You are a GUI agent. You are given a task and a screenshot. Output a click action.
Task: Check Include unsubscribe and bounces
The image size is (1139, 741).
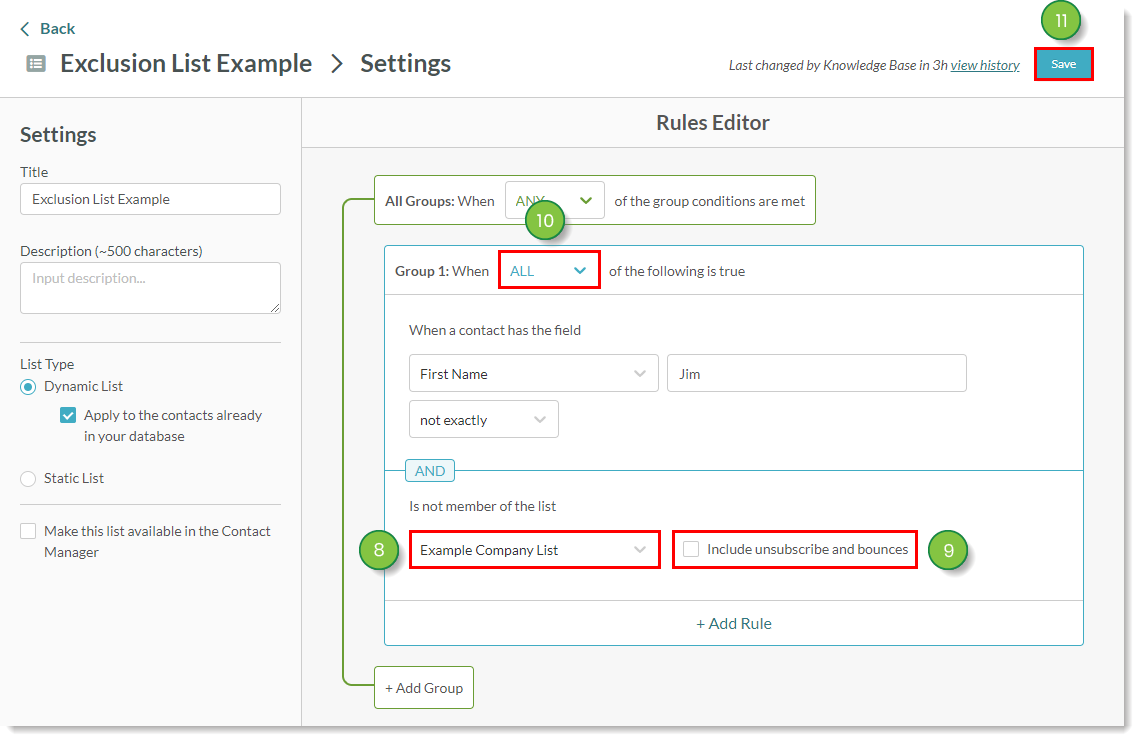691,549
